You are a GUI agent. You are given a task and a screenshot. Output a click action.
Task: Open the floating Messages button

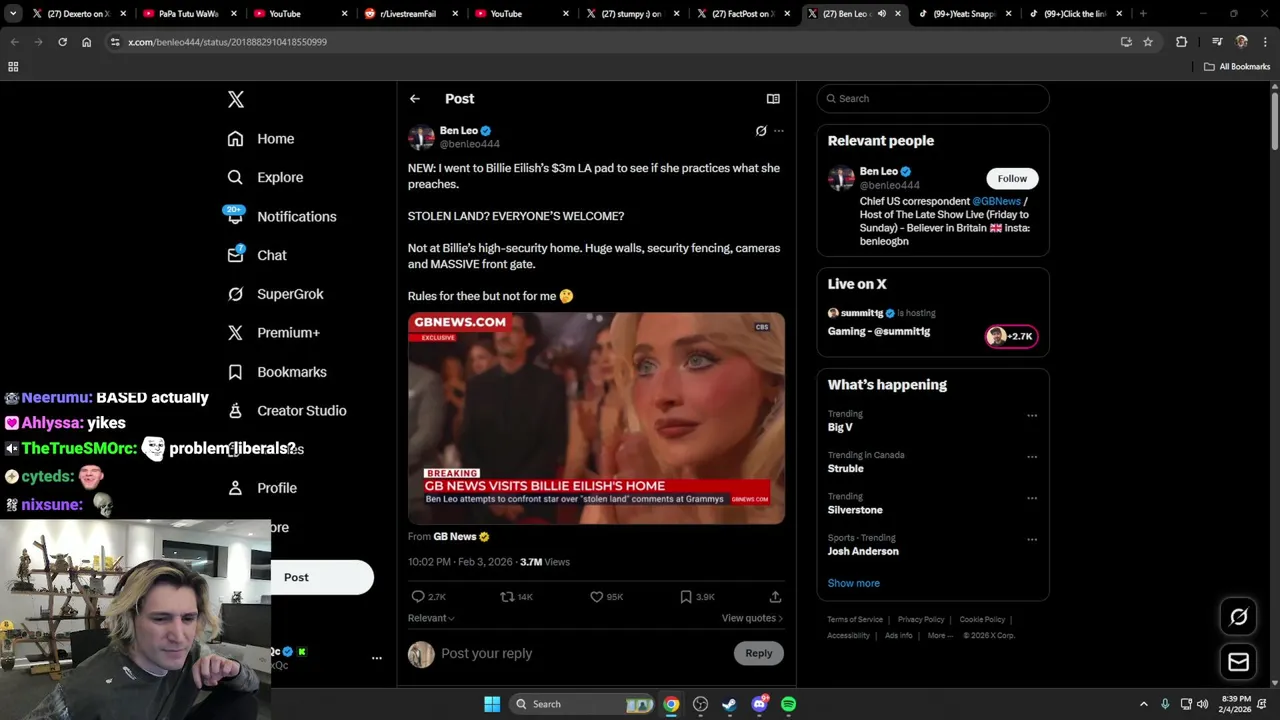pyautogui.click(x=1238, y=662)
